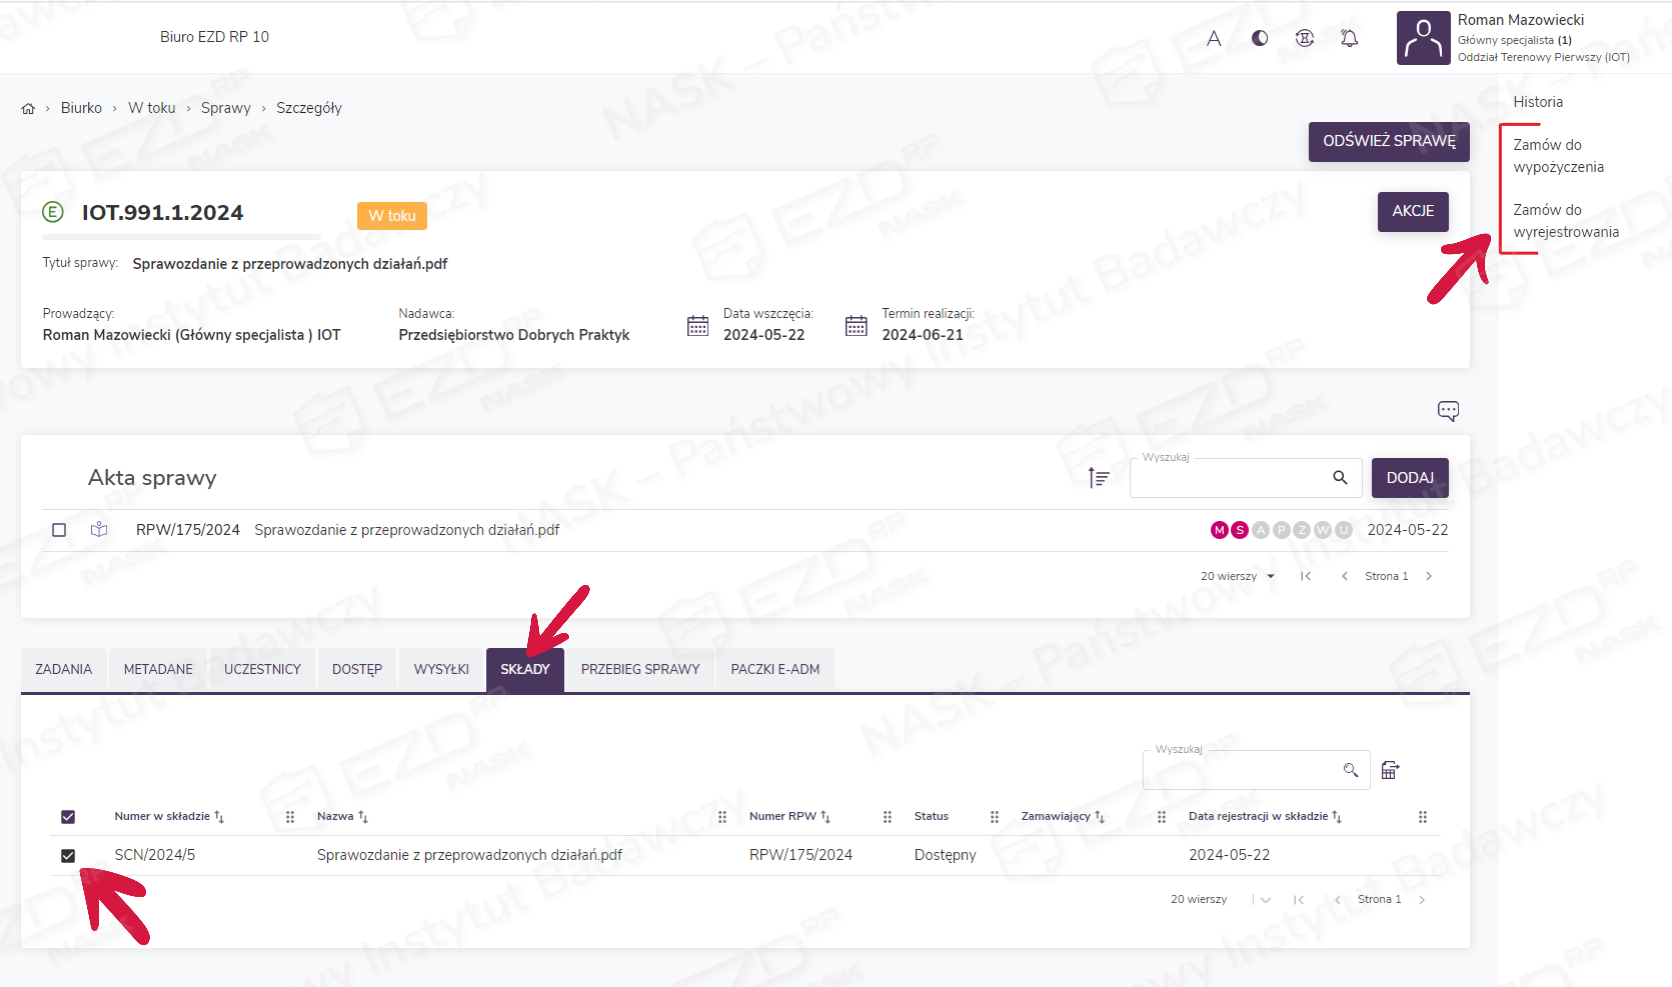Click the Wyszukaj field in Składy tab
The width and height of the screenshot is (1672, 987).
point(1240,770)
